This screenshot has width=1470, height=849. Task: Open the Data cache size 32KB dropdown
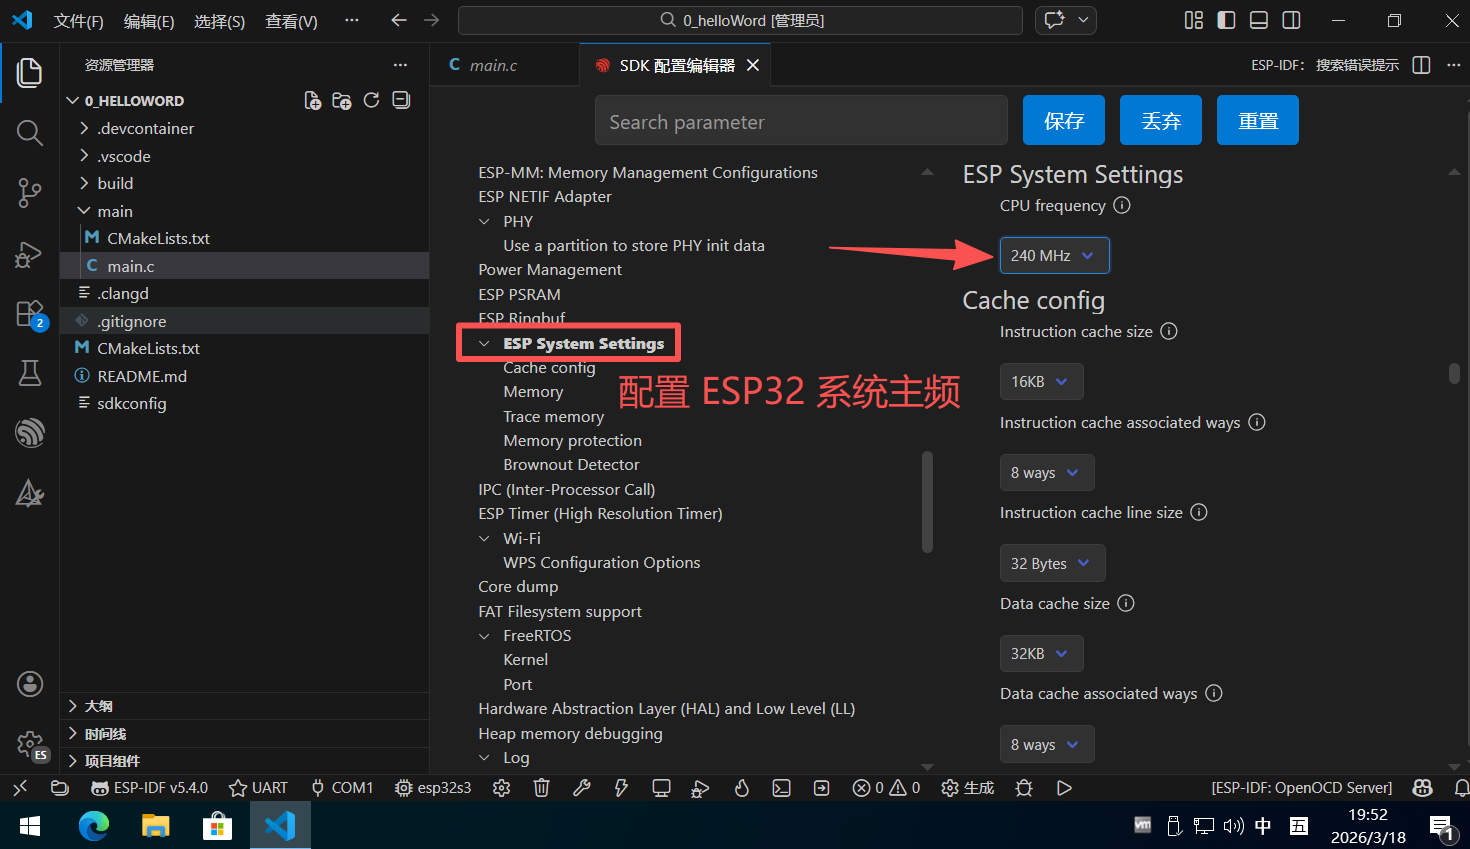1041,653
